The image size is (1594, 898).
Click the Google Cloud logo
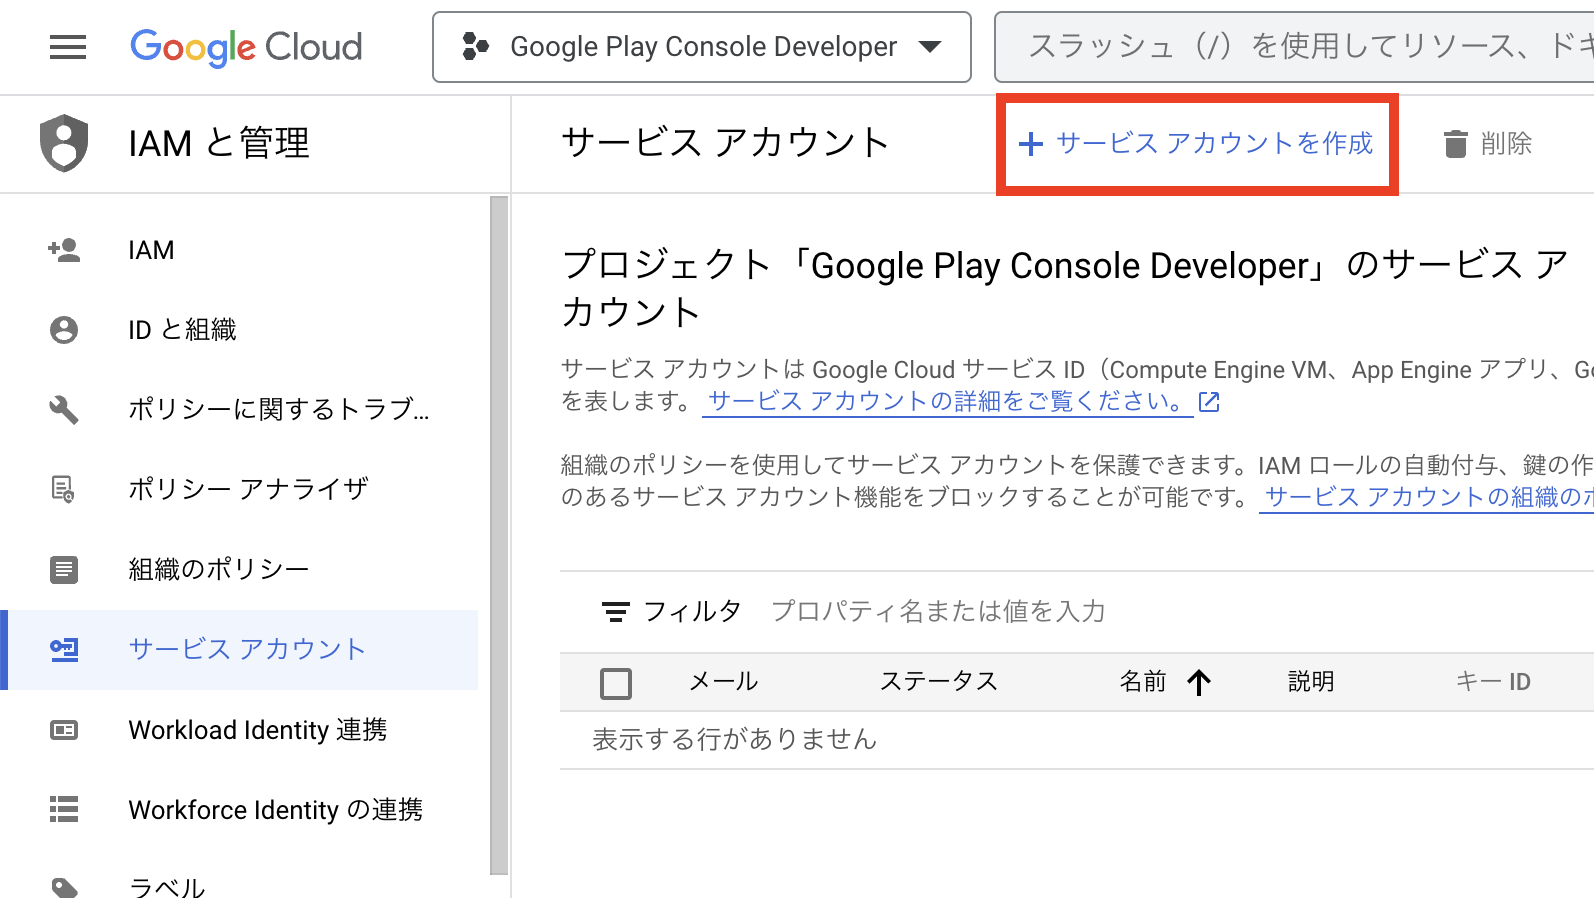(x=246, y=47)
